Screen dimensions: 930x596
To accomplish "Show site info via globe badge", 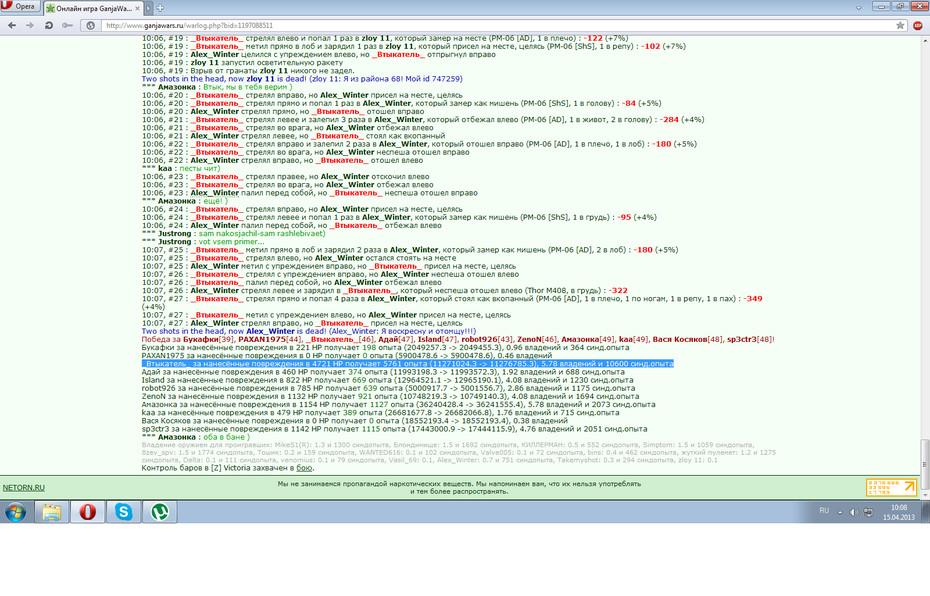I will pyautogui.click(x=90, y=26).
